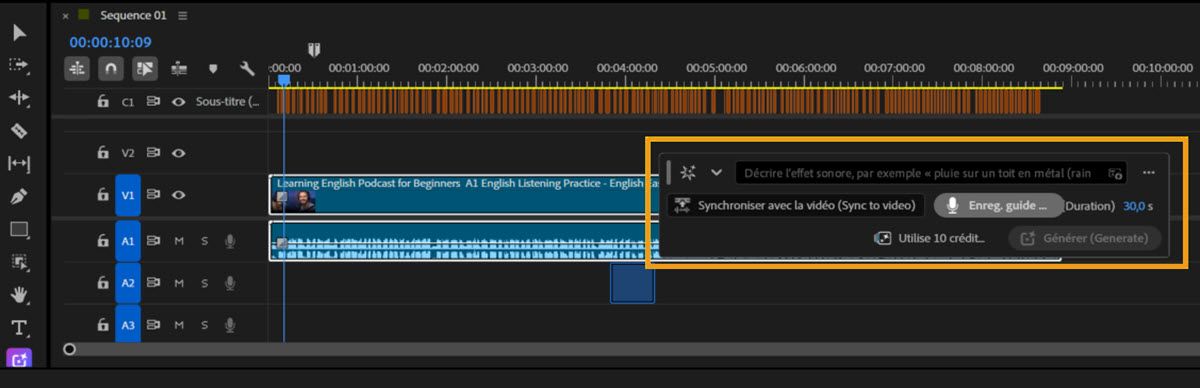Screen dimensions: 1200x388
Task: Open Sequence 01 panel menu
Action: tap(182, 16)
